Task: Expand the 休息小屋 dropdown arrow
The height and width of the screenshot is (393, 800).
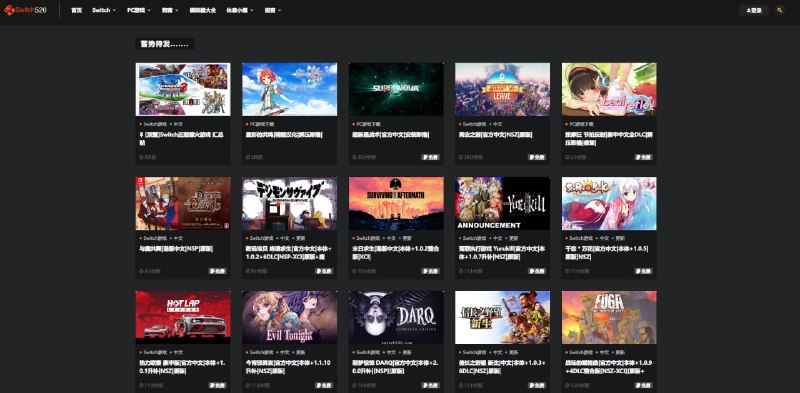Action: pos(252,10)
